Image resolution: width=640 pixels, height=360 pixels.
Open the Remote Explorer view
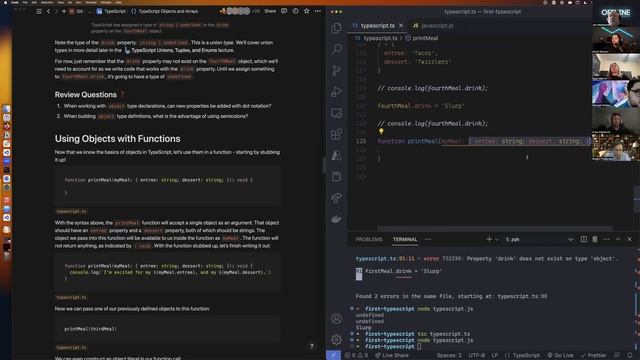click(x=336, y=113)
